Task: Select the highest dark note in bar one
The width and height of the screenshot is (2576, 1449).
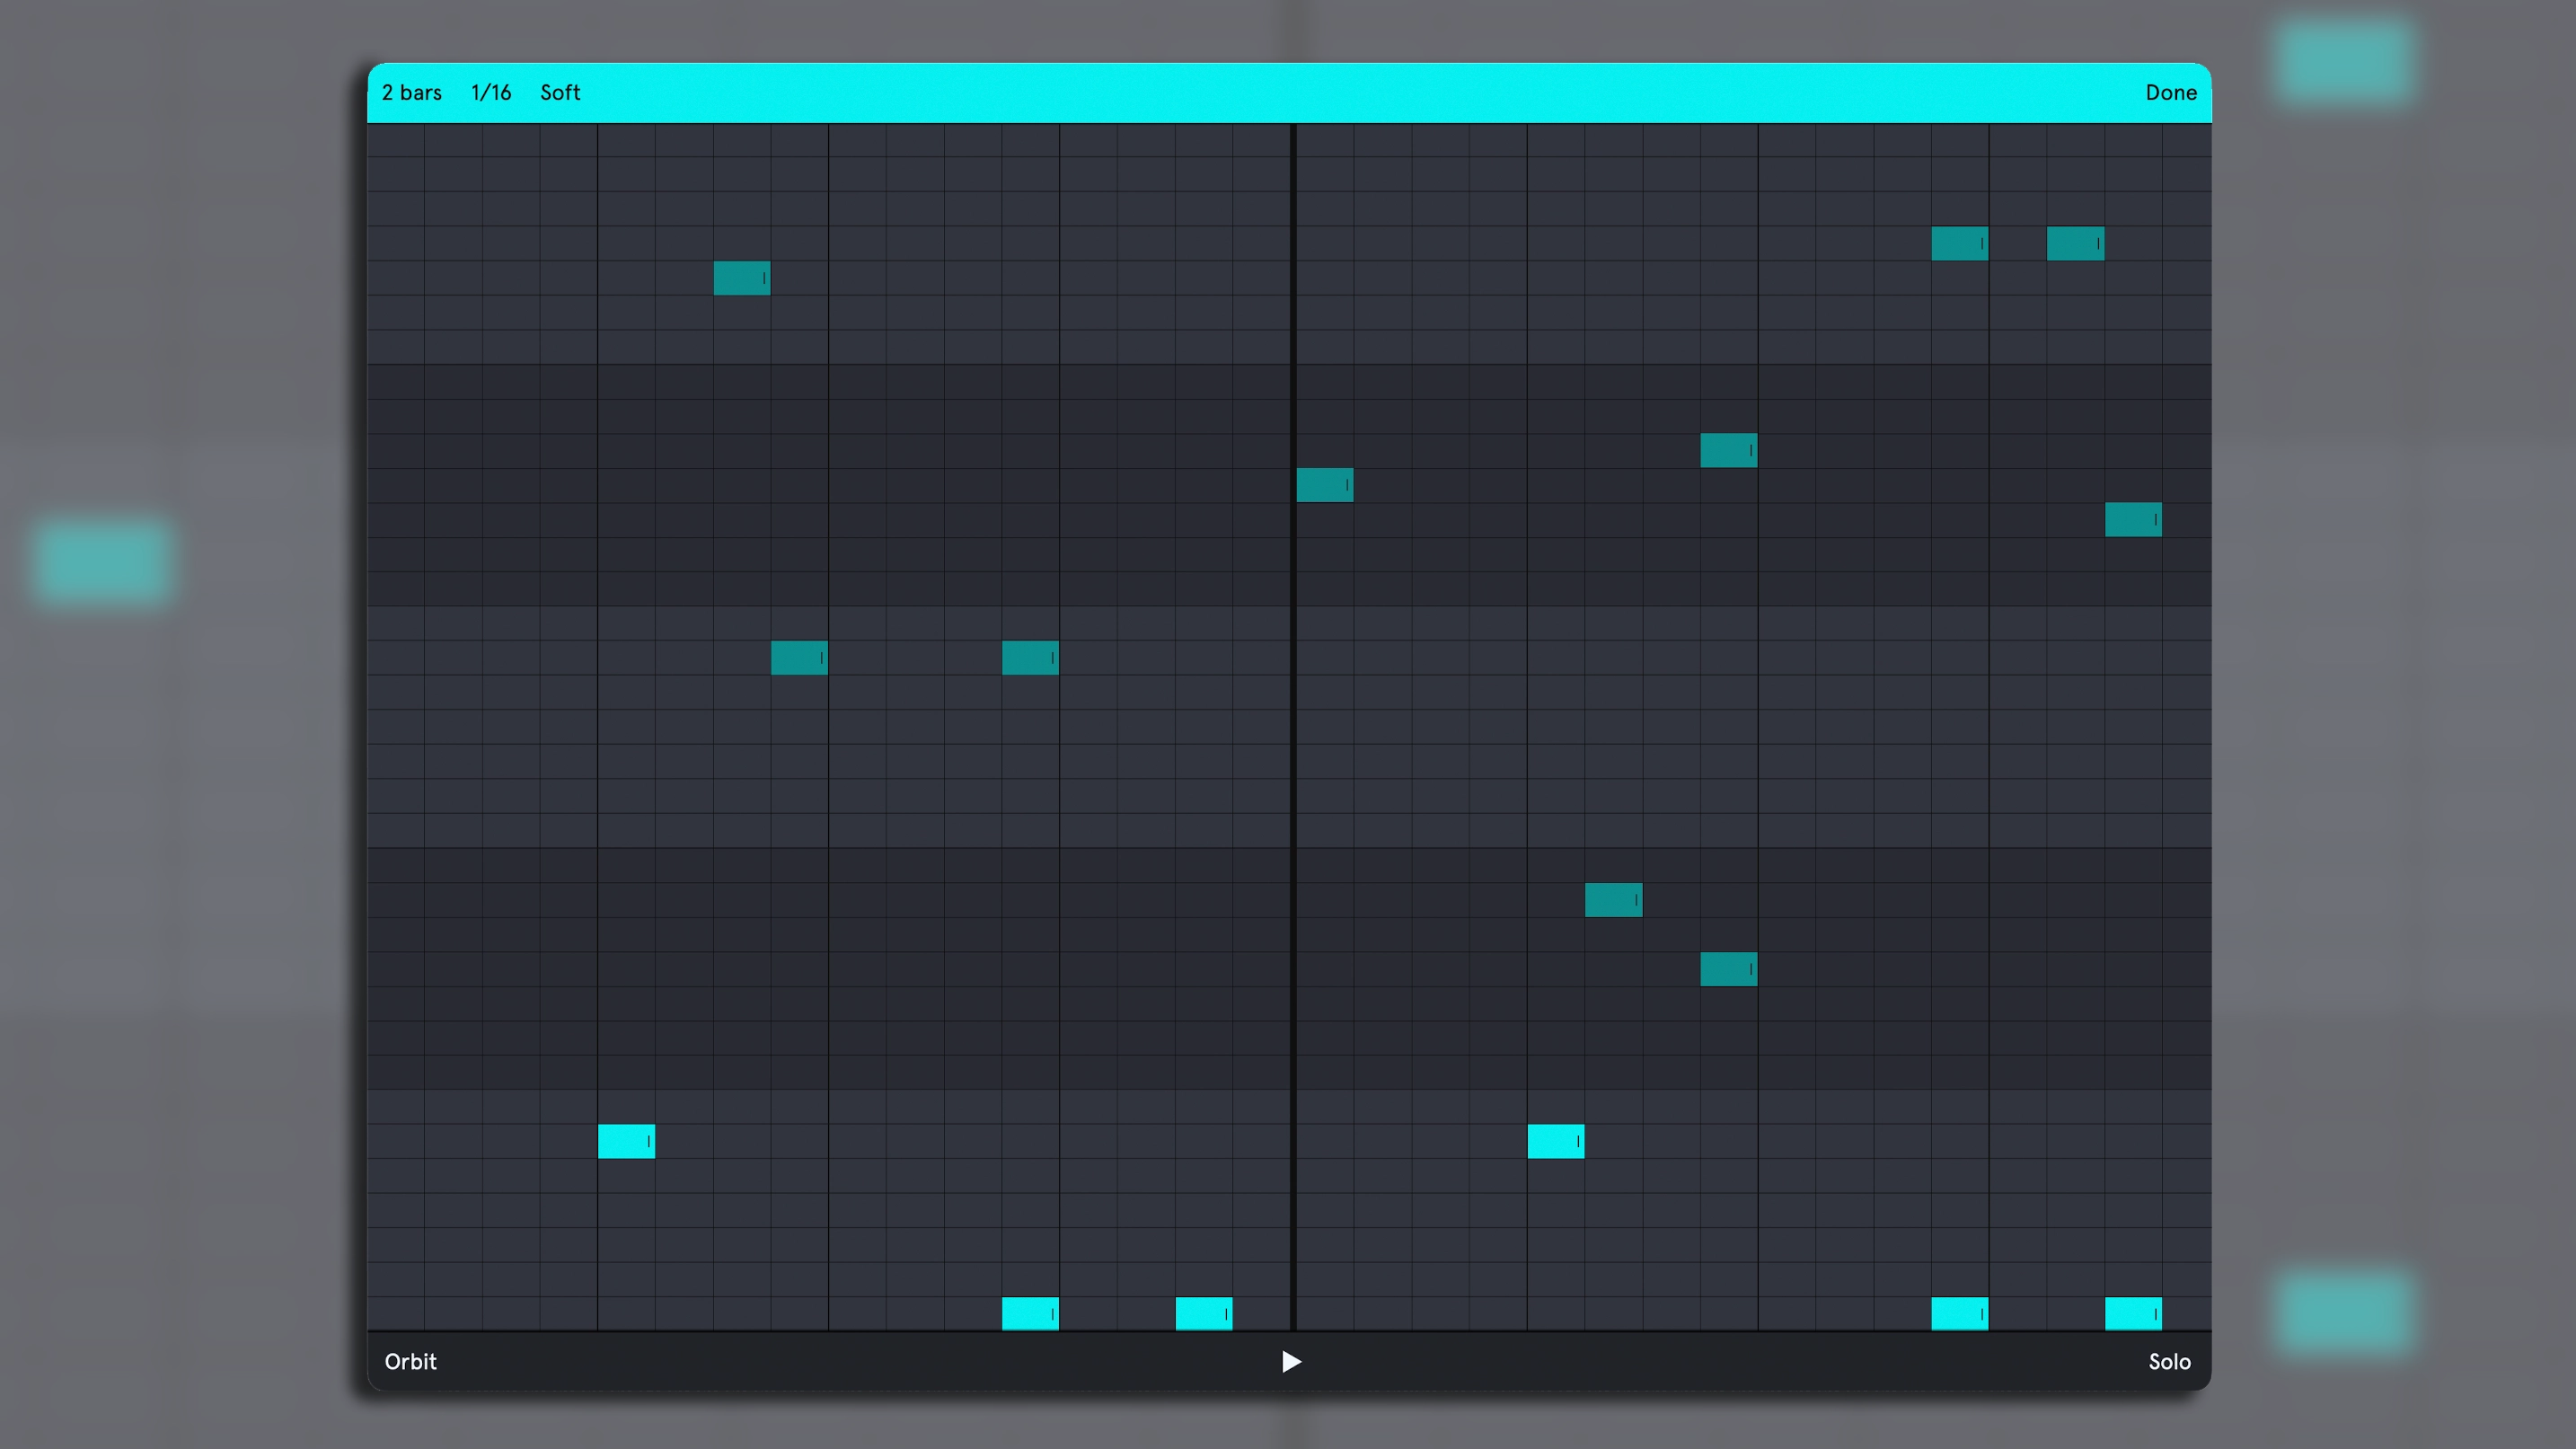Action: point(742,278)
